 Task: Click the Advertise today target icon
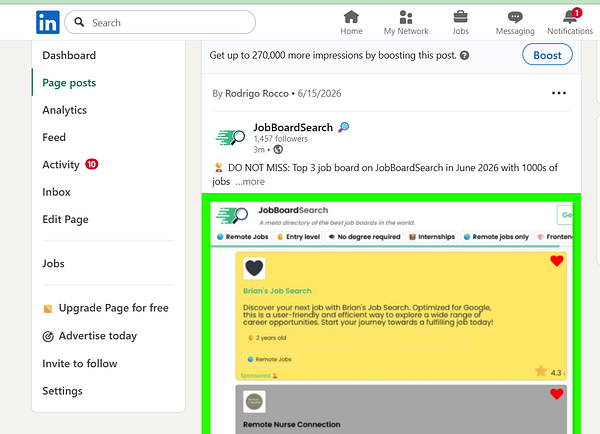(48, 336)
